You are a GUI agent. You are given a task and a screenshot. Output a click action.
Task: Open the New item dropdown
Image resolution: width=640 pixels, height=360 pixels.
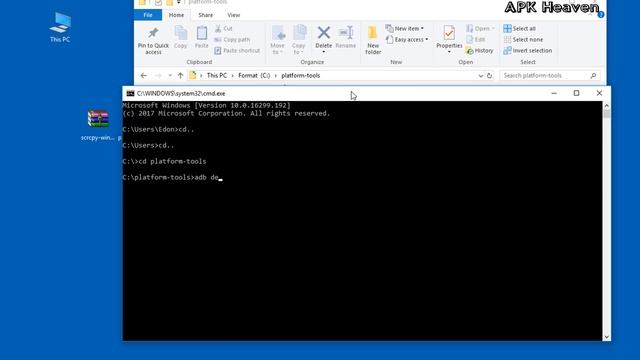click(404, 29)
